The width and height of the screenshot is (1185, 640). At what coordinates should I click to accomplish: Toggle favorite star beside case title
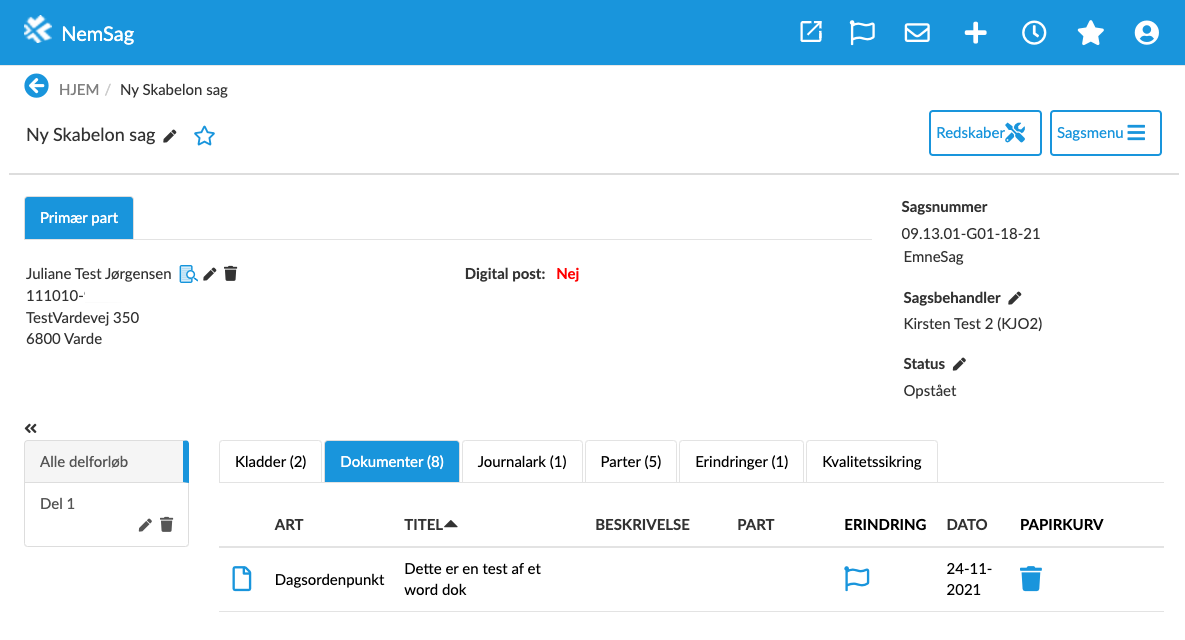(x=204, y=136)
